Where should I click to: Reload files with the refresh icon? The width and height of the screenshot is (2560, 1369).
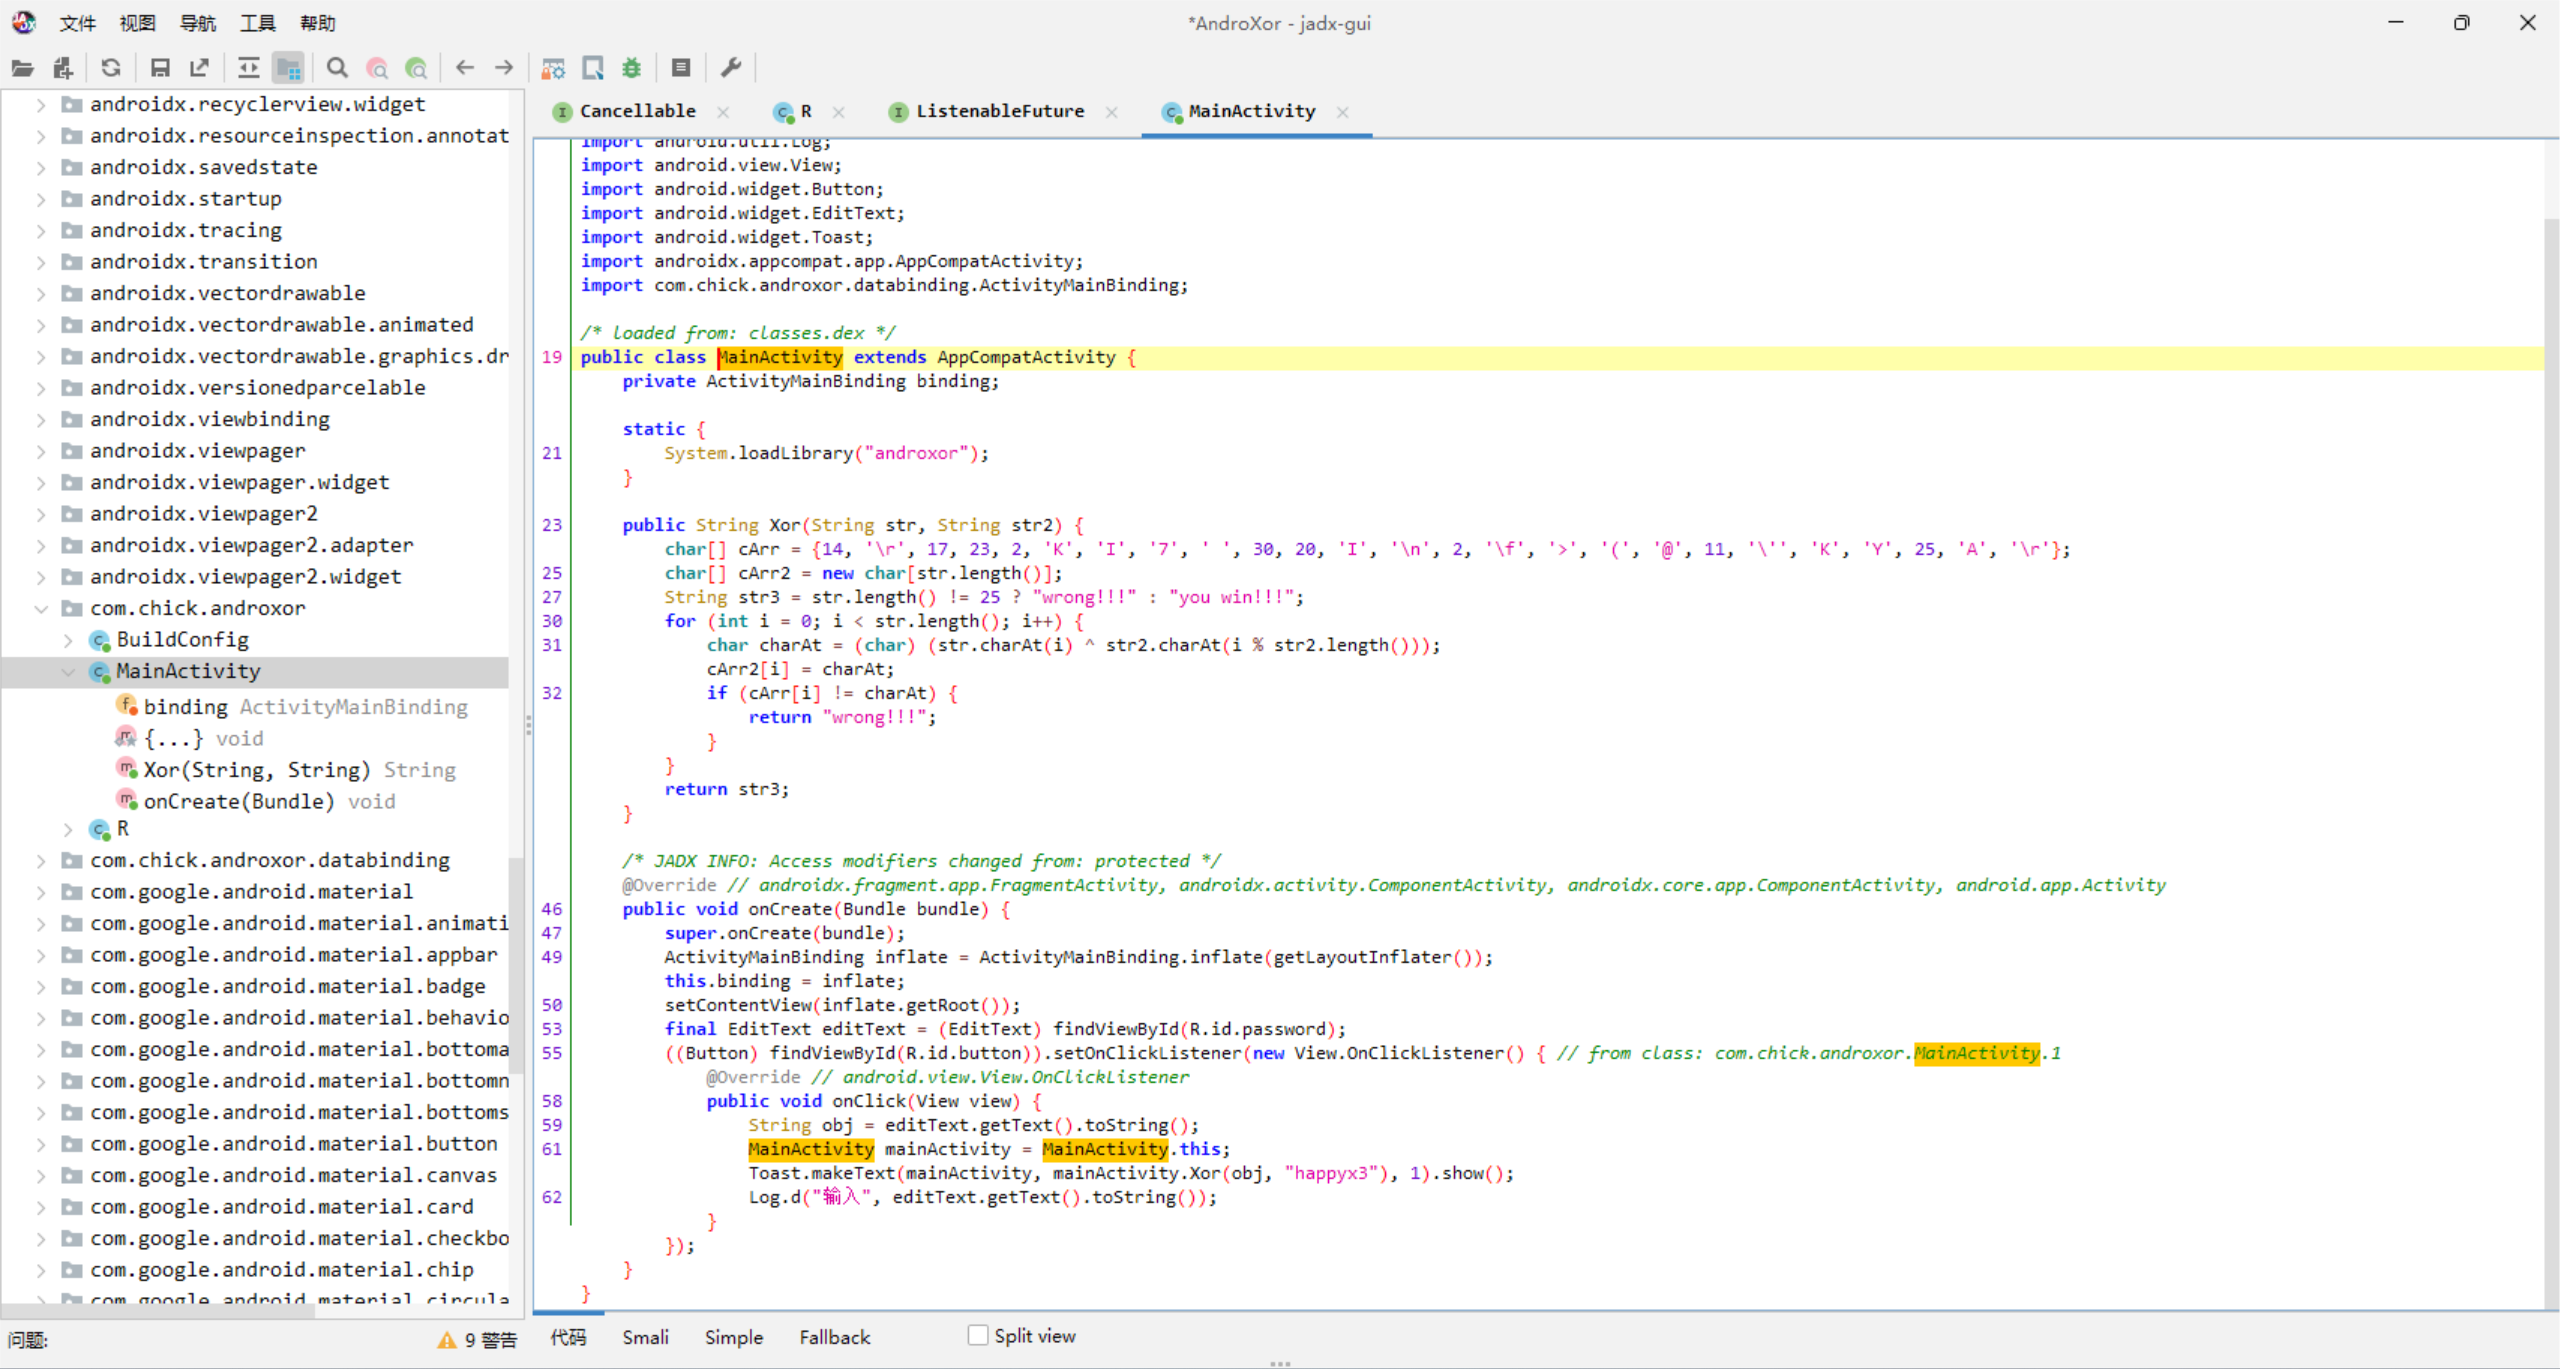pyautogui.click(x=111, y=68)
